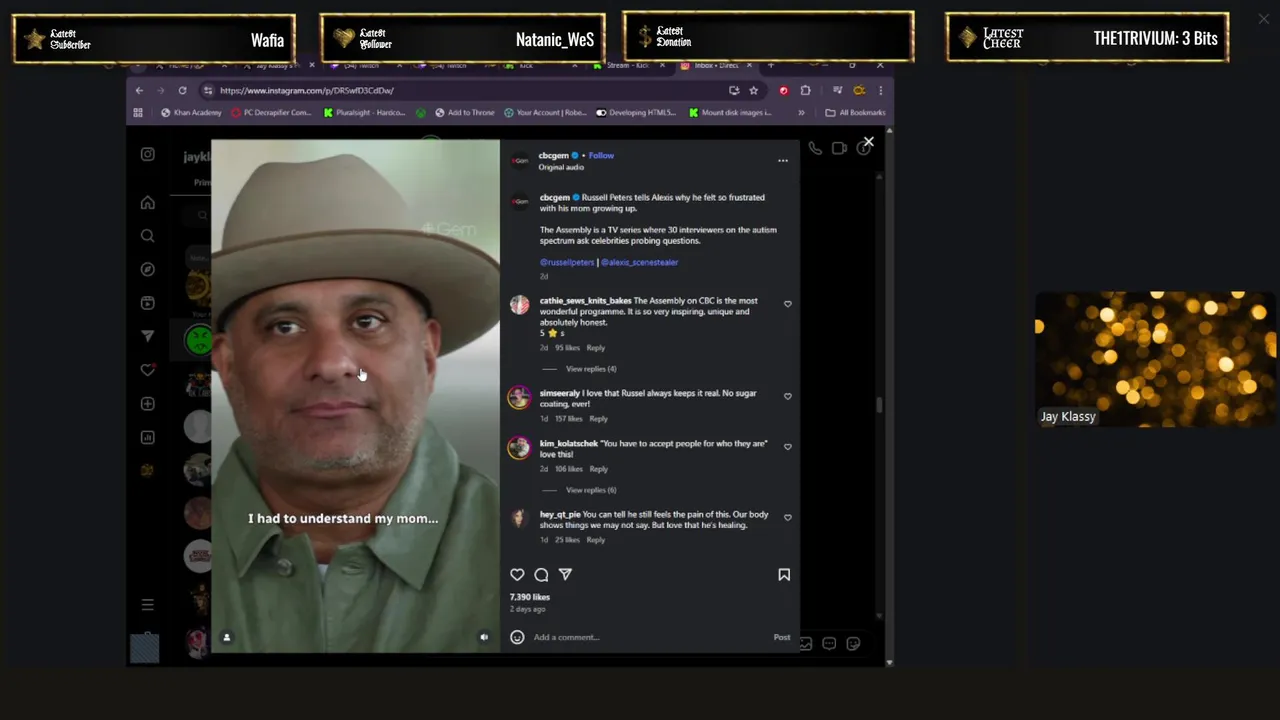This screenshot has height=720, width=1280.
Task: Open the apps grid icon in bookmarks bar
Action: 138,113
